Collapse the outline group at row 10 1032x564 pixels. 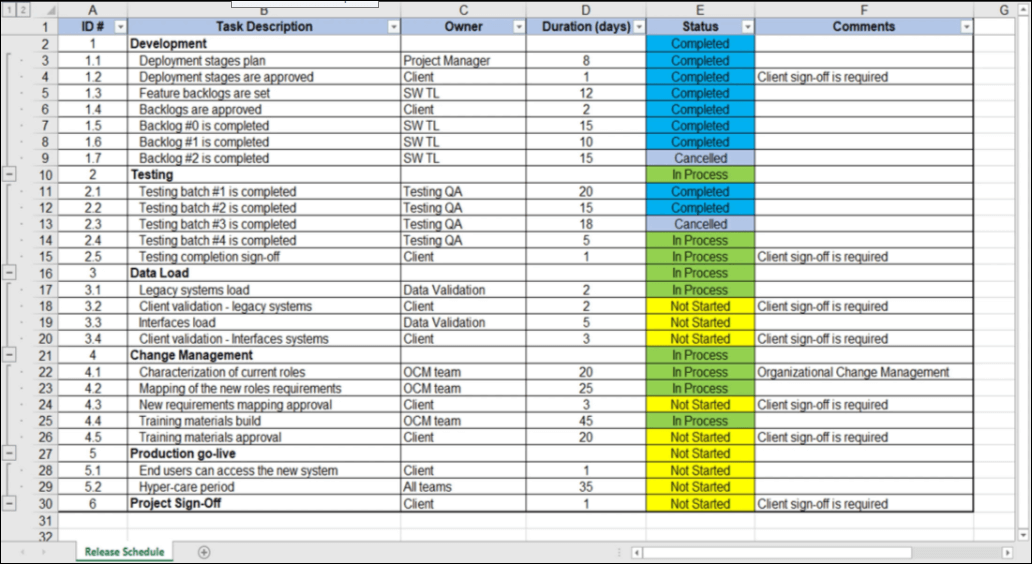coord(10,175)
